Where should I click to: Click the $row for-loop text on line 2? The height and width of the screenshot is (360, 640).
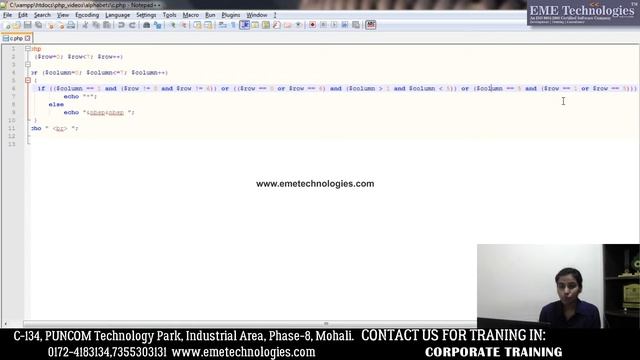pyautogui.click(x=79, y=57)
